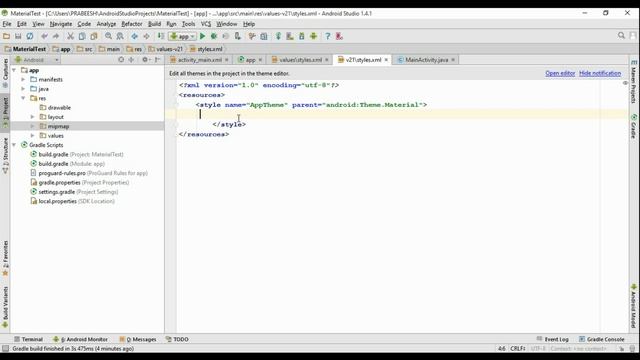Click the Sync Project with Gradle icon

(x=278, y=36)
